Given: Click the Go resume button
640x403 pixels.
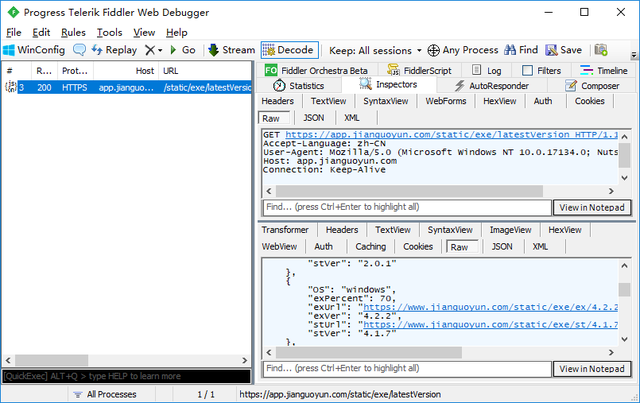Looking at the screenshot, I should click(183, 50).
